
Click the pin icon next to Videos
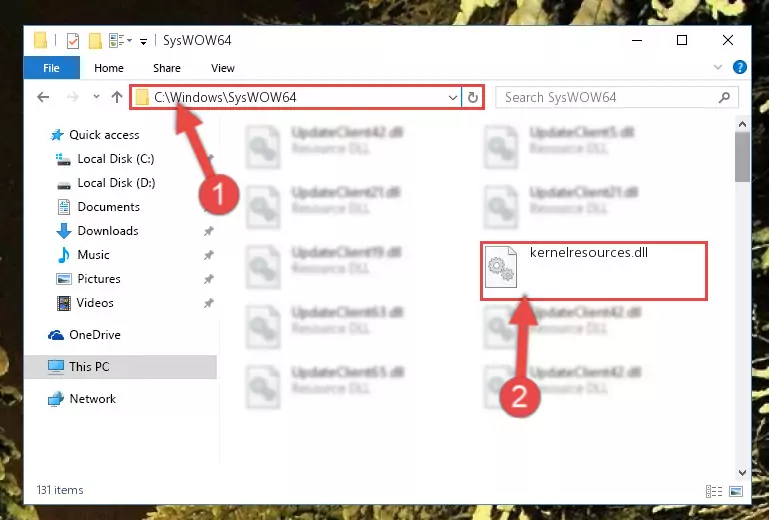click(208, 303)
